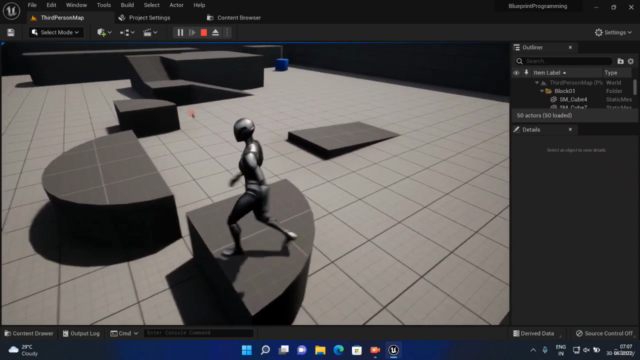Open the Derived Data menu

pyautogui.click(x=533, y=333)
